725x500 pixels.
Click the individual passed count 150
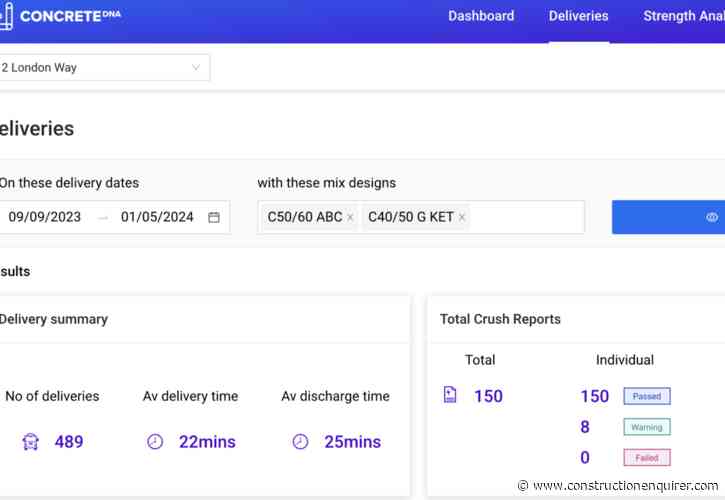click(595, 396)
